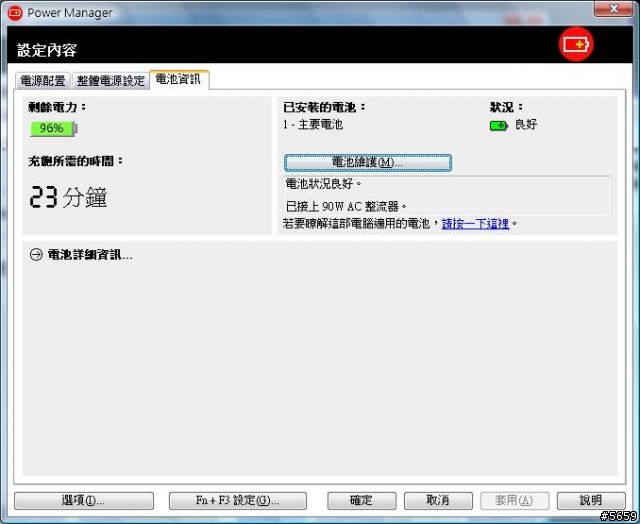
Task: Open the 整體電源設定 tab
Action: tap(111, 80)
